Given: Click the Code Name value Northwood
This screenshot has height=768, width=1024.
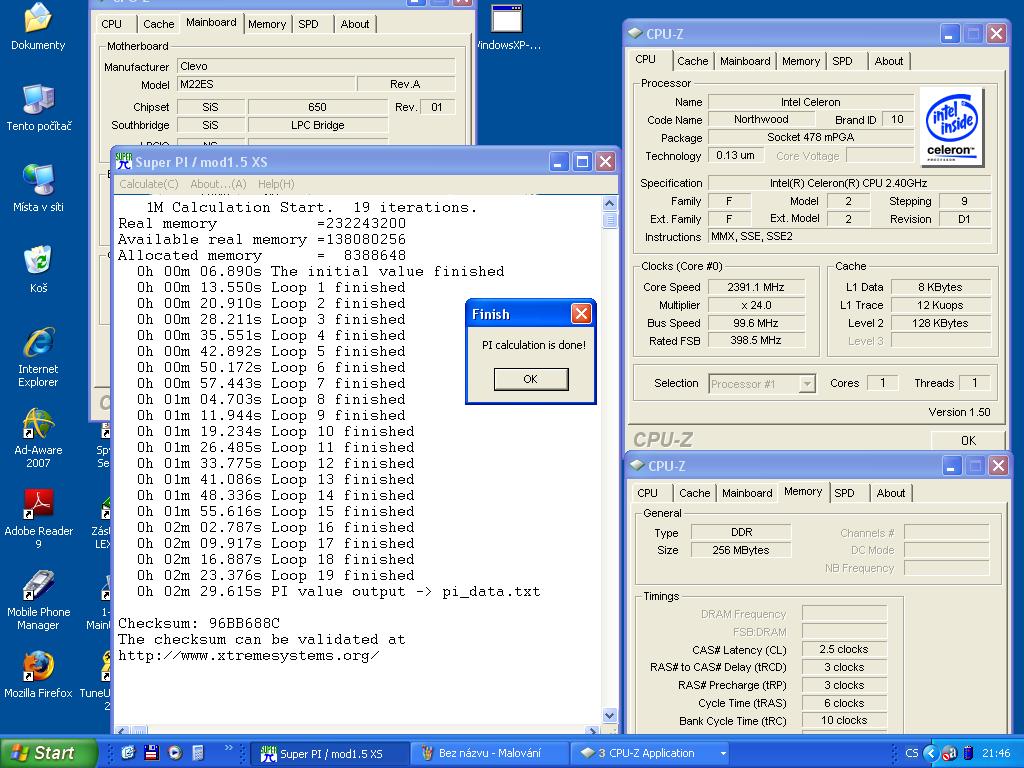Looking at the screenshot, I should tap(761, 120).
